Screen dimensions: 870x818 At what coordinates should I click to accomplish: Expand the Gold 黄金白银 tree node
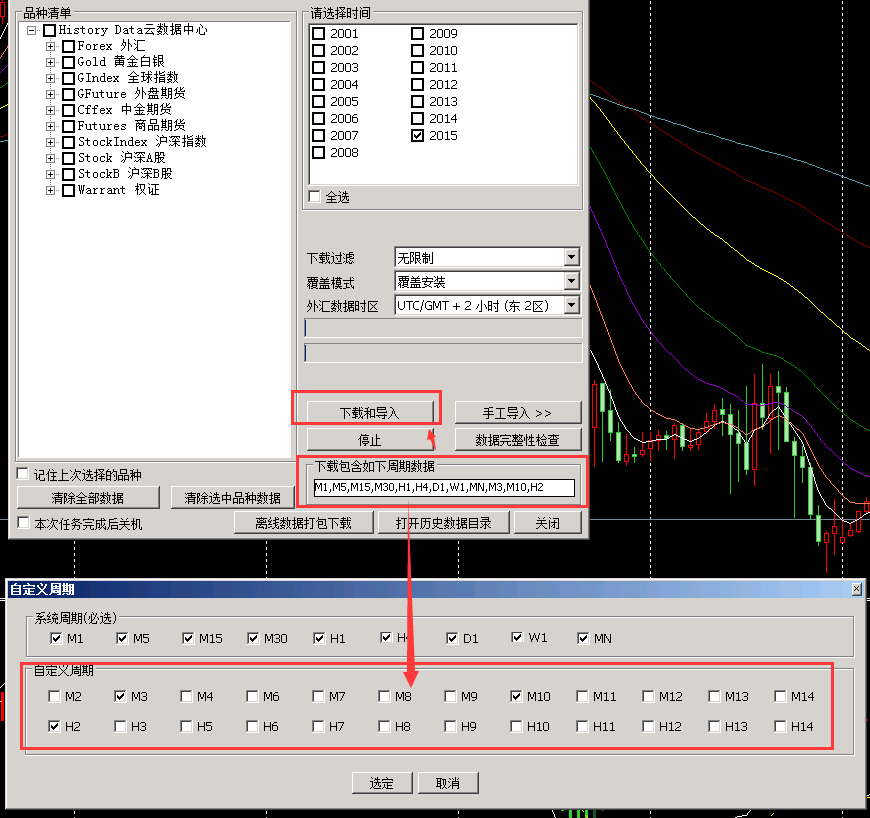[51, 62]
